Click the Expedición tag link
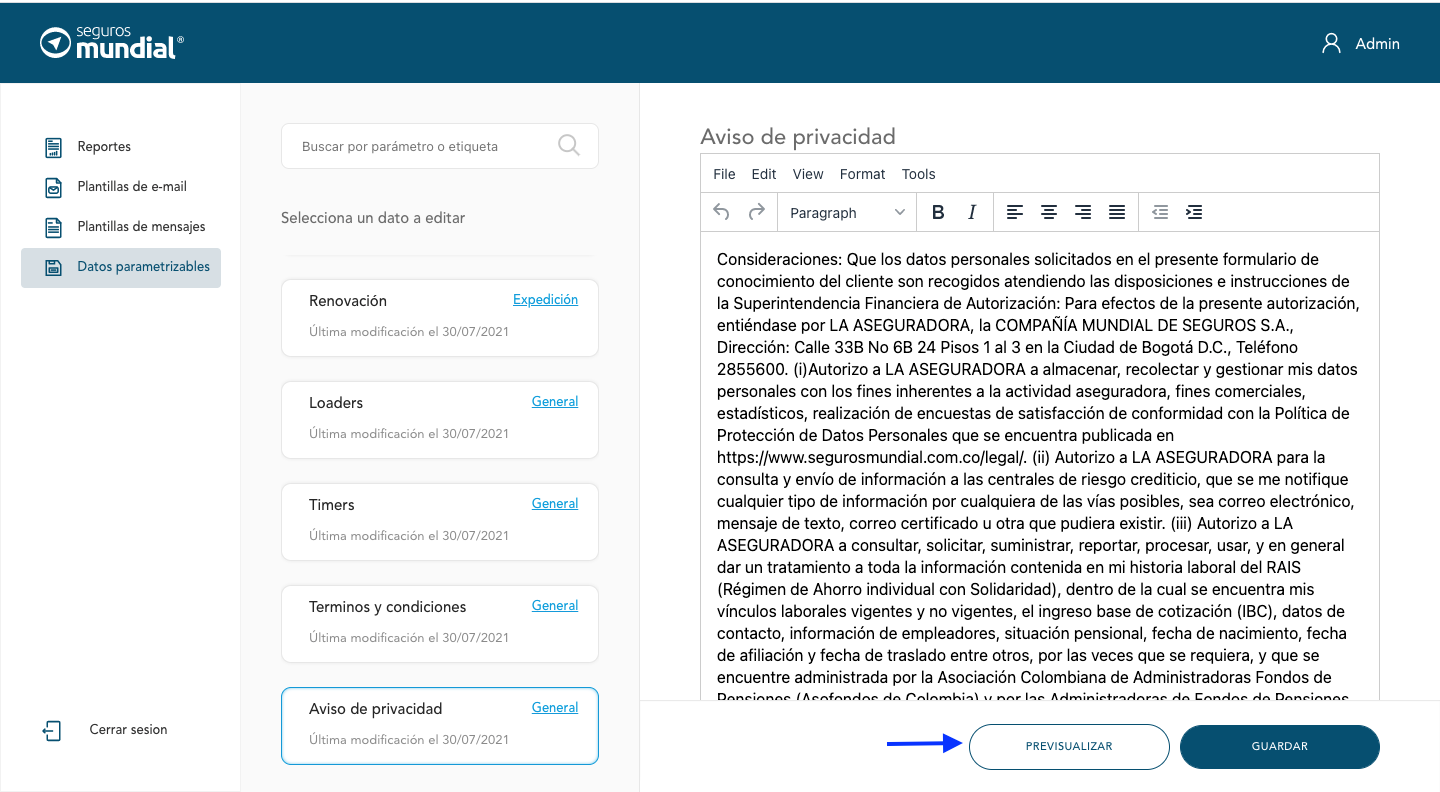 coord(545,299)
